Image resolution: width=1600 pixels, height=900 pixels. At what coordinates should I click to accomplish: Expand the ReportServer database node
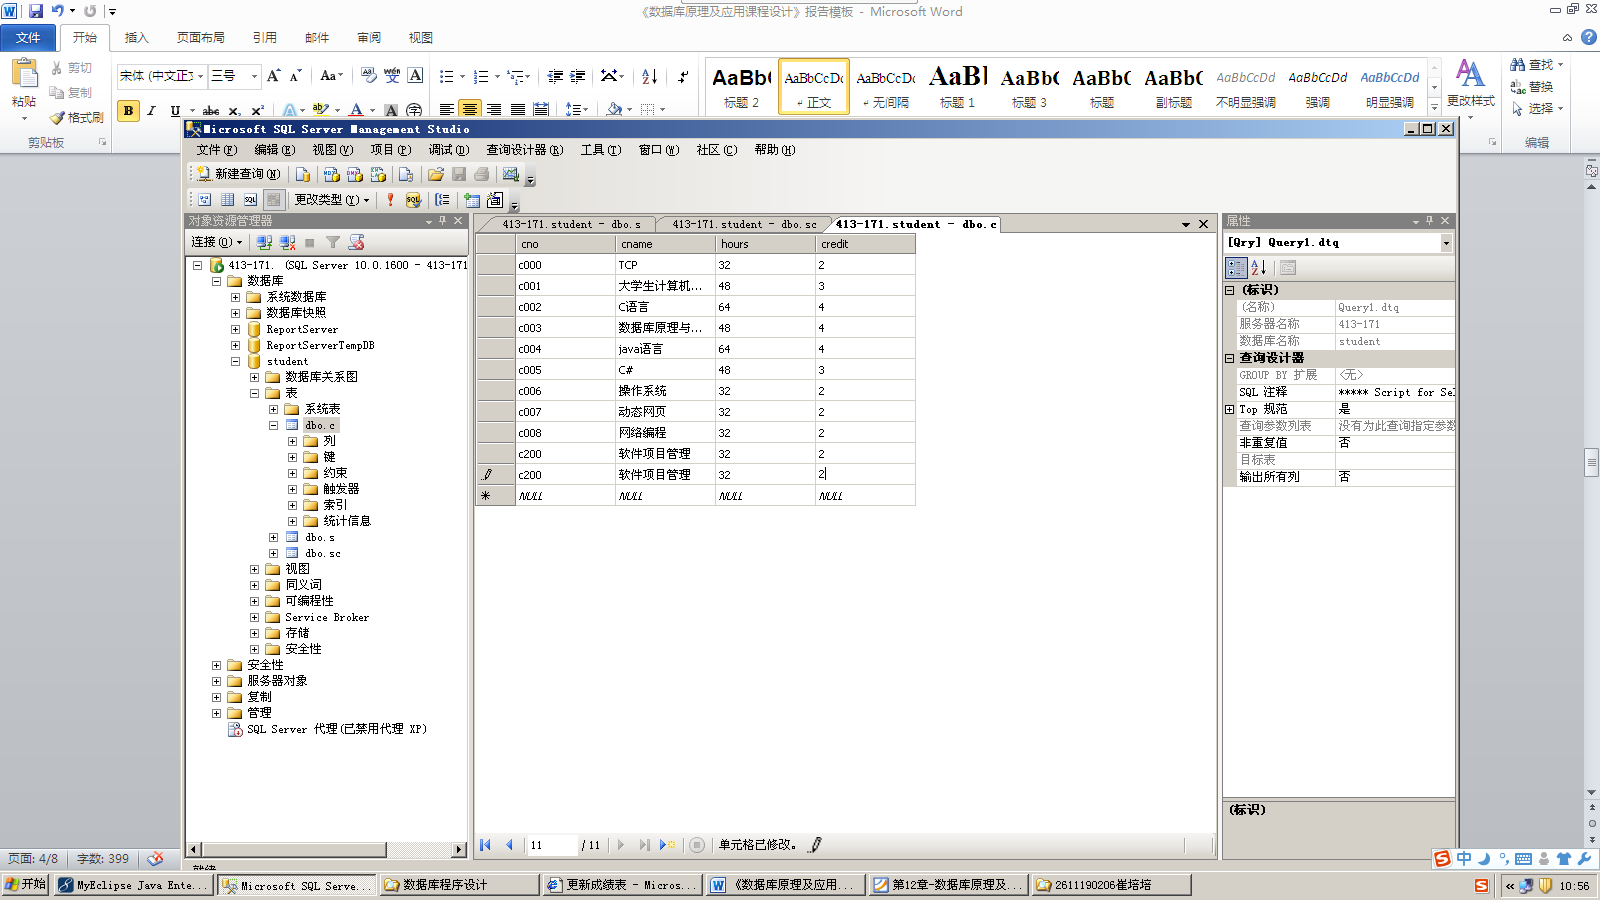[236, 329]
